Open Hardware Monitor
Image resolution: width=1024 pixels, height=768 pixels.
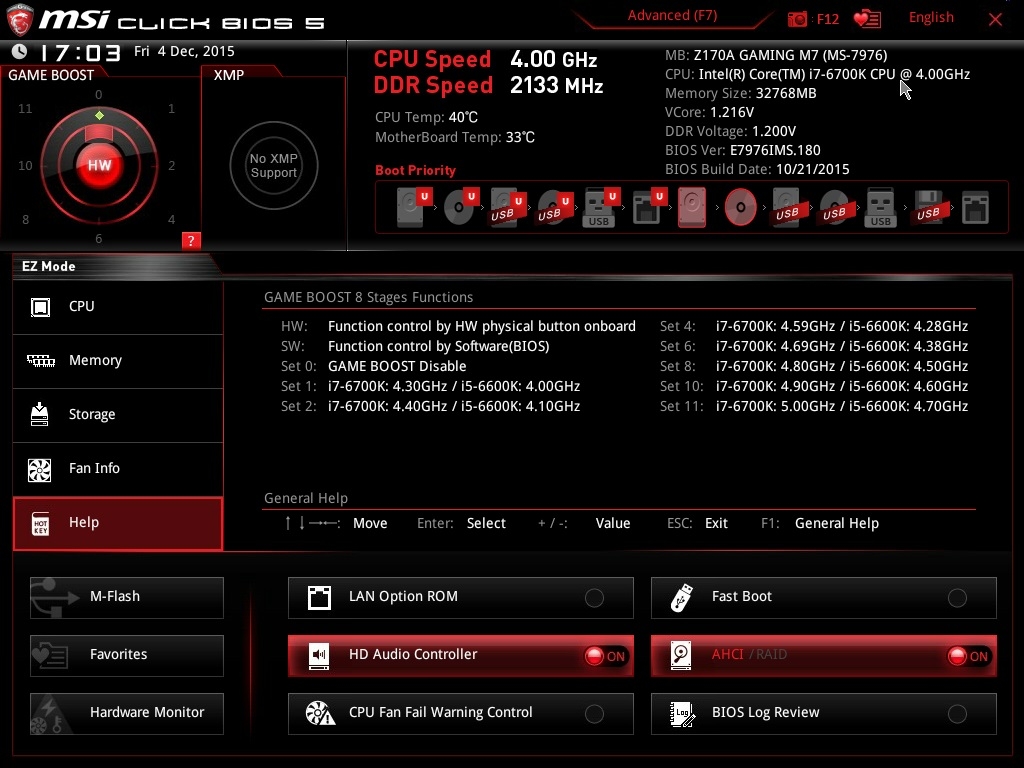(x=127, y=714)
